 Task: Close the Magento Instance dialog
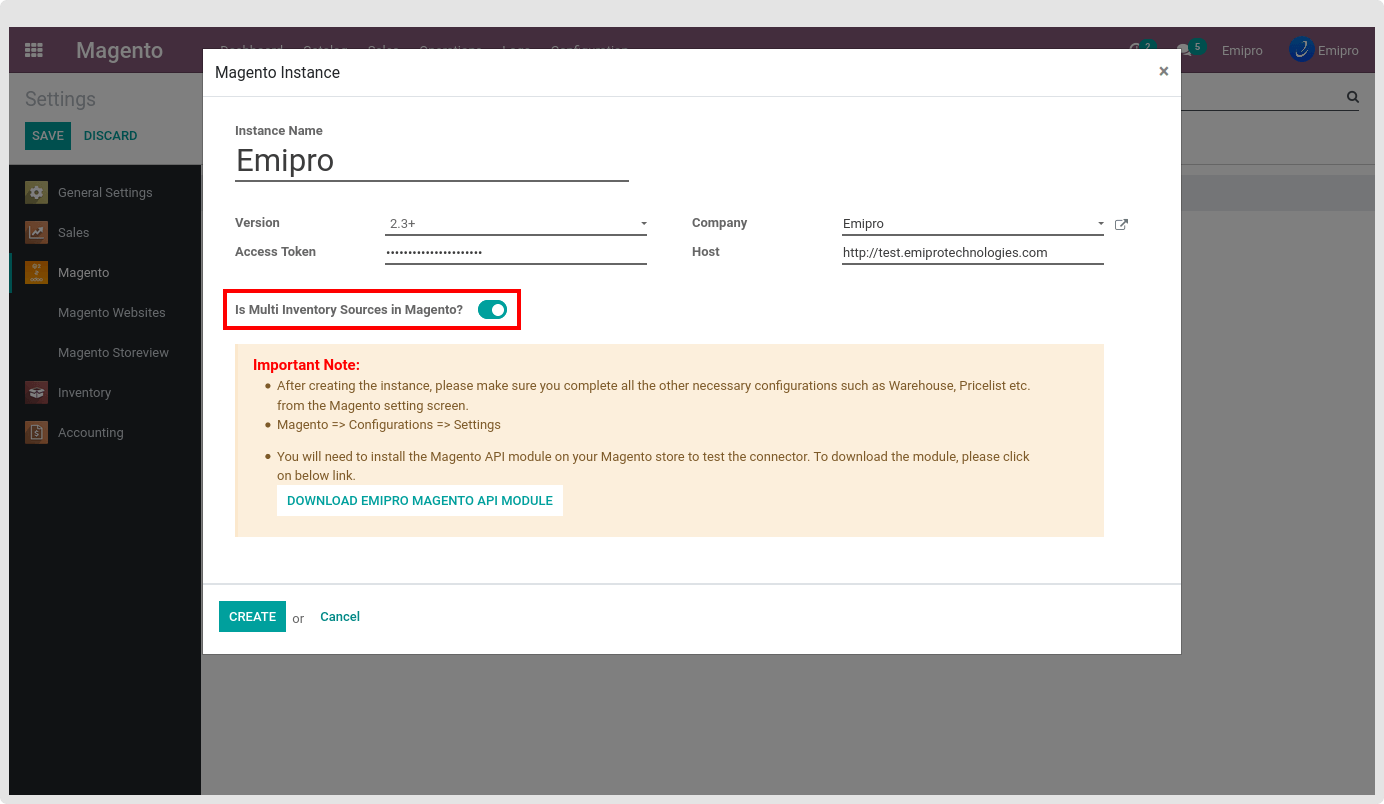(1163, 72)
